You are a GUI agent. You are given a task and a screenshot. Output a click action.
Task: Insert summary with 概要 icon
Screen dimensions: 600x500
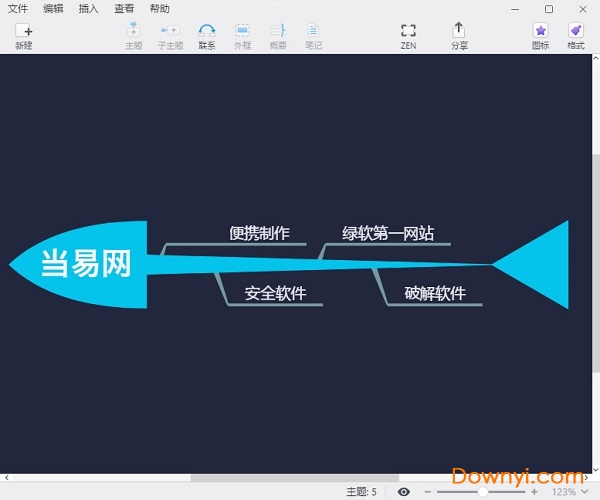[x=278, y=36]
